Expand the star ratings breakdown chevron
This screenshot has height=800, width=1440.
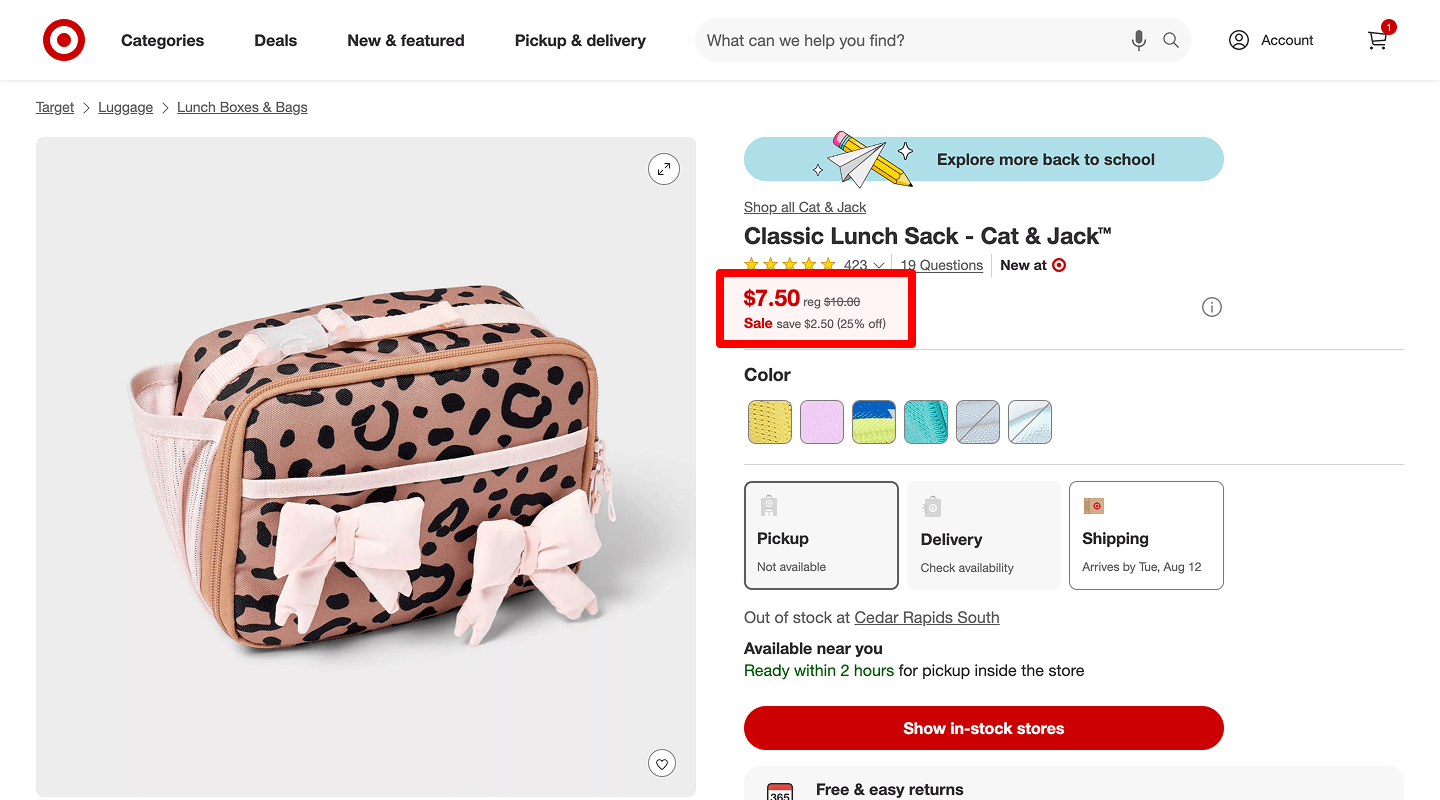(x=878, y=265)
